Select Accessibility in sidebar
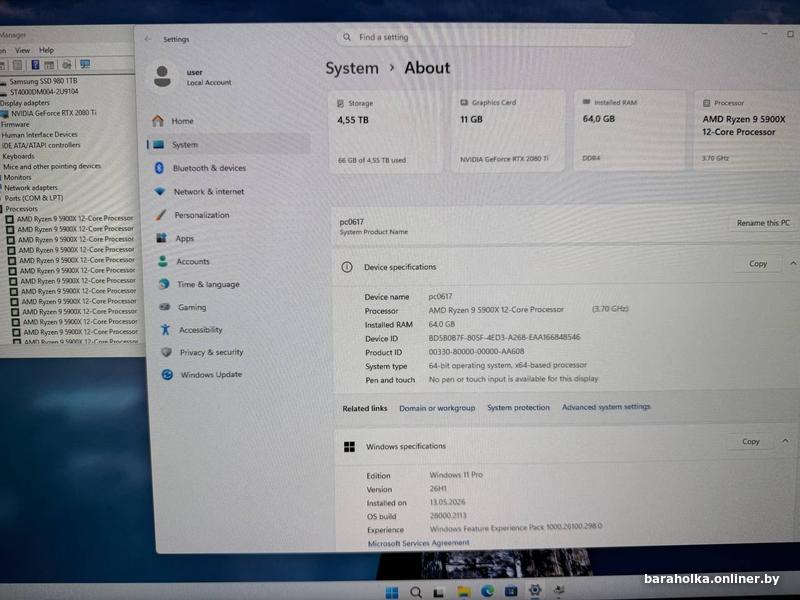The width and height of the screenshot is (800, 600). pyautogui.click(x=192, y=330)
